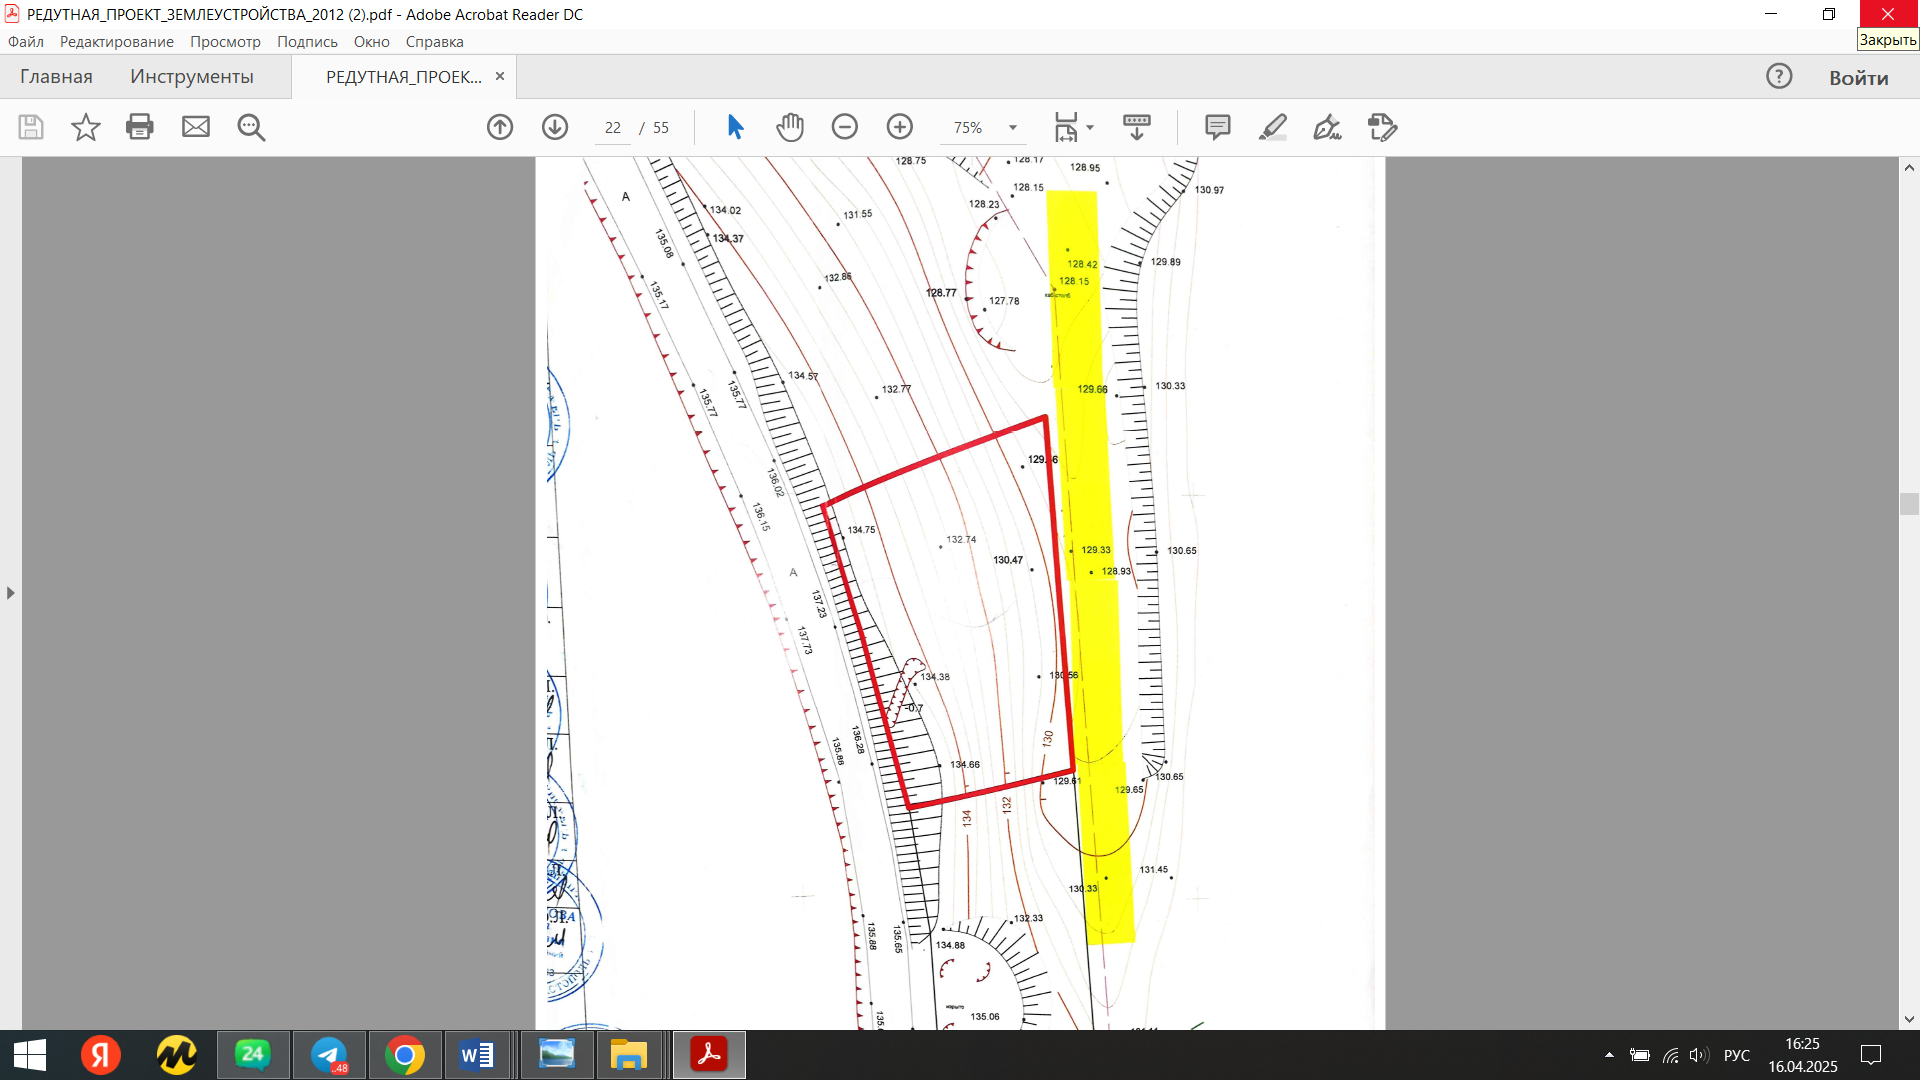Open the Sign document tool
This screenshot has height=1080, width=1920.
coord(1327,127)
